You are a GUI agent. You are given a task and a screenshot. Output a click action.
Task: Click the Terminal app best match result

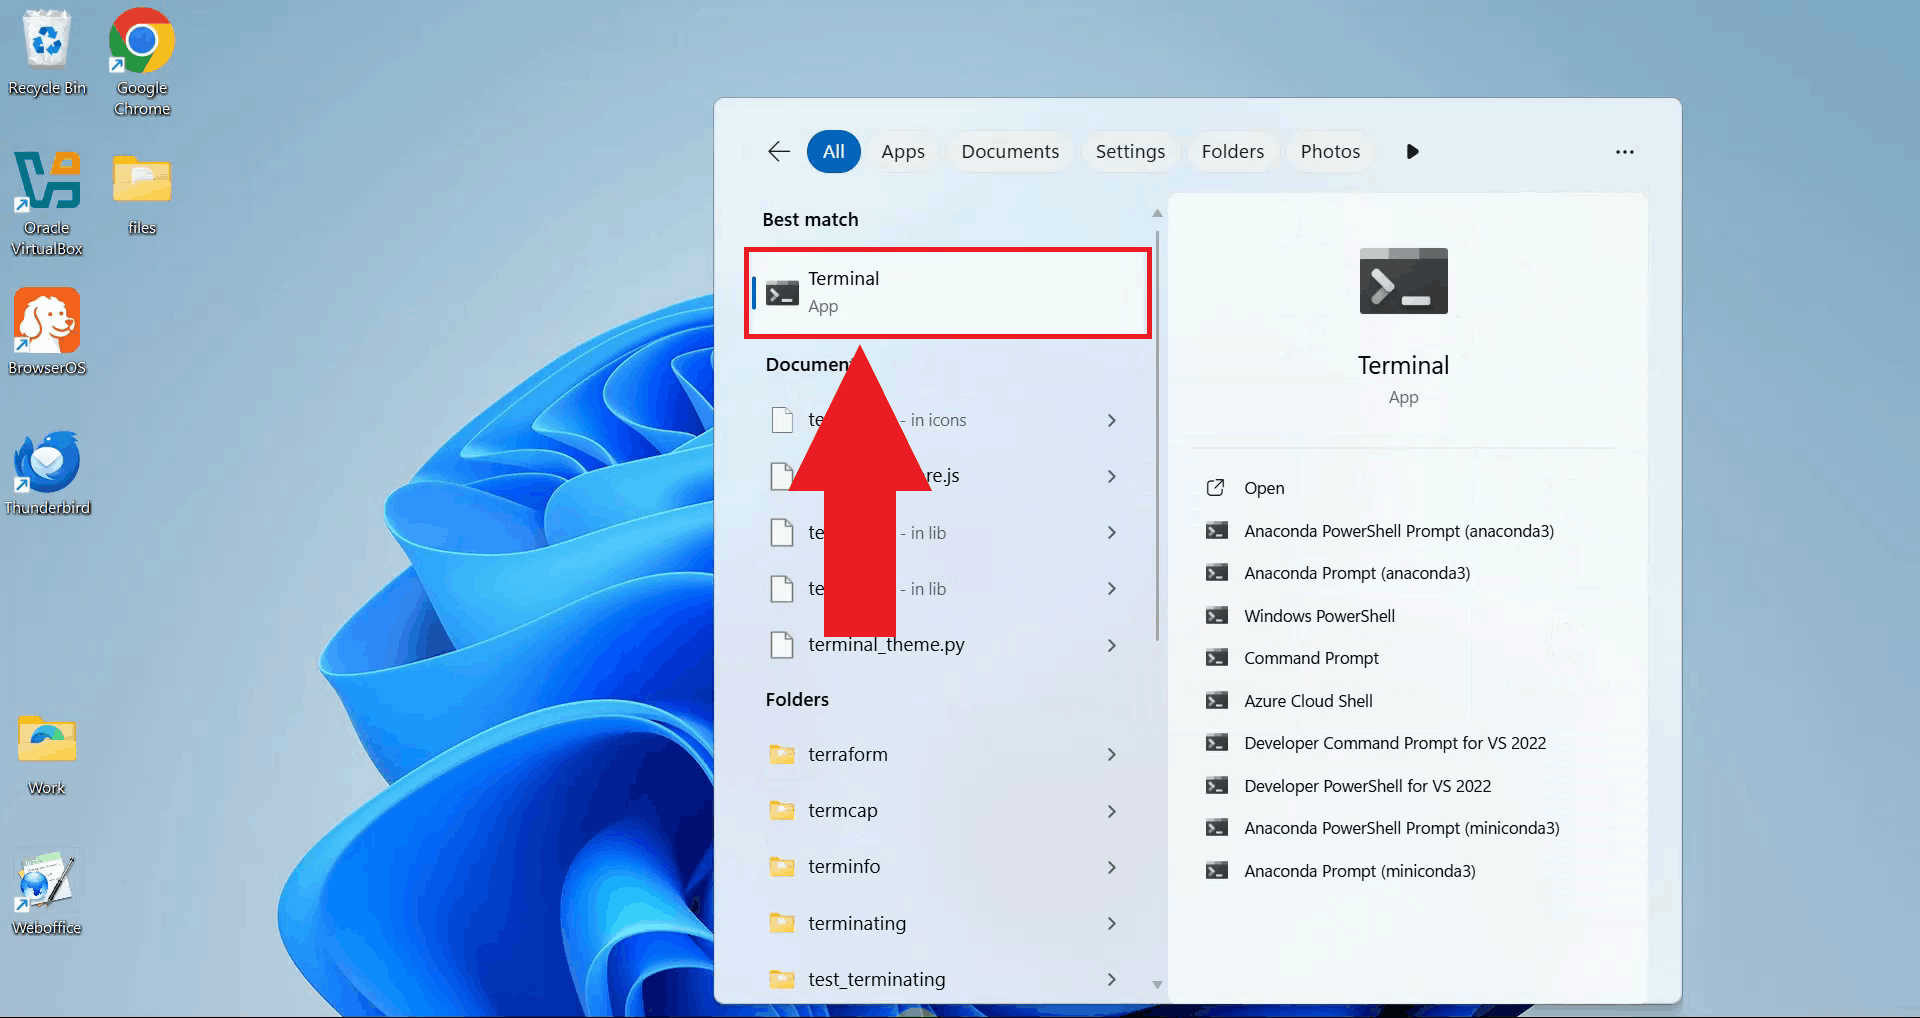[947, 292]
